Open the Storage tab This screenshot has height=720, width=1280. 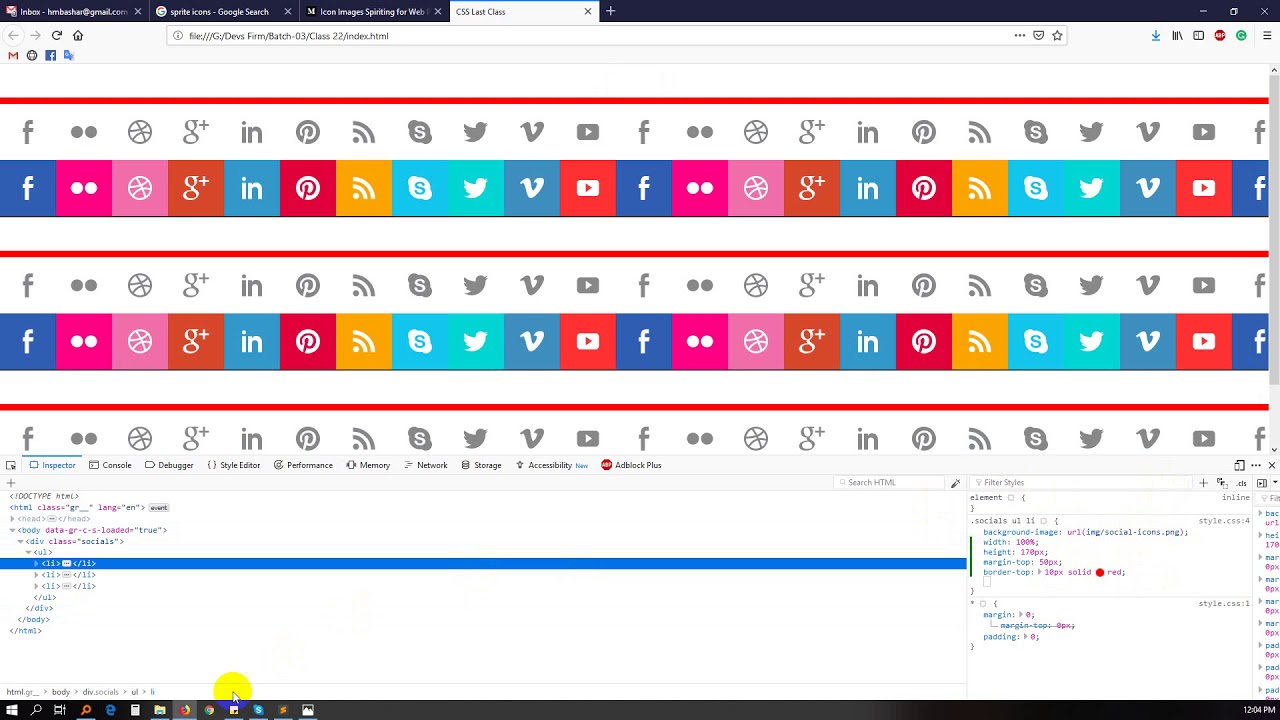(x=481, y=465)
